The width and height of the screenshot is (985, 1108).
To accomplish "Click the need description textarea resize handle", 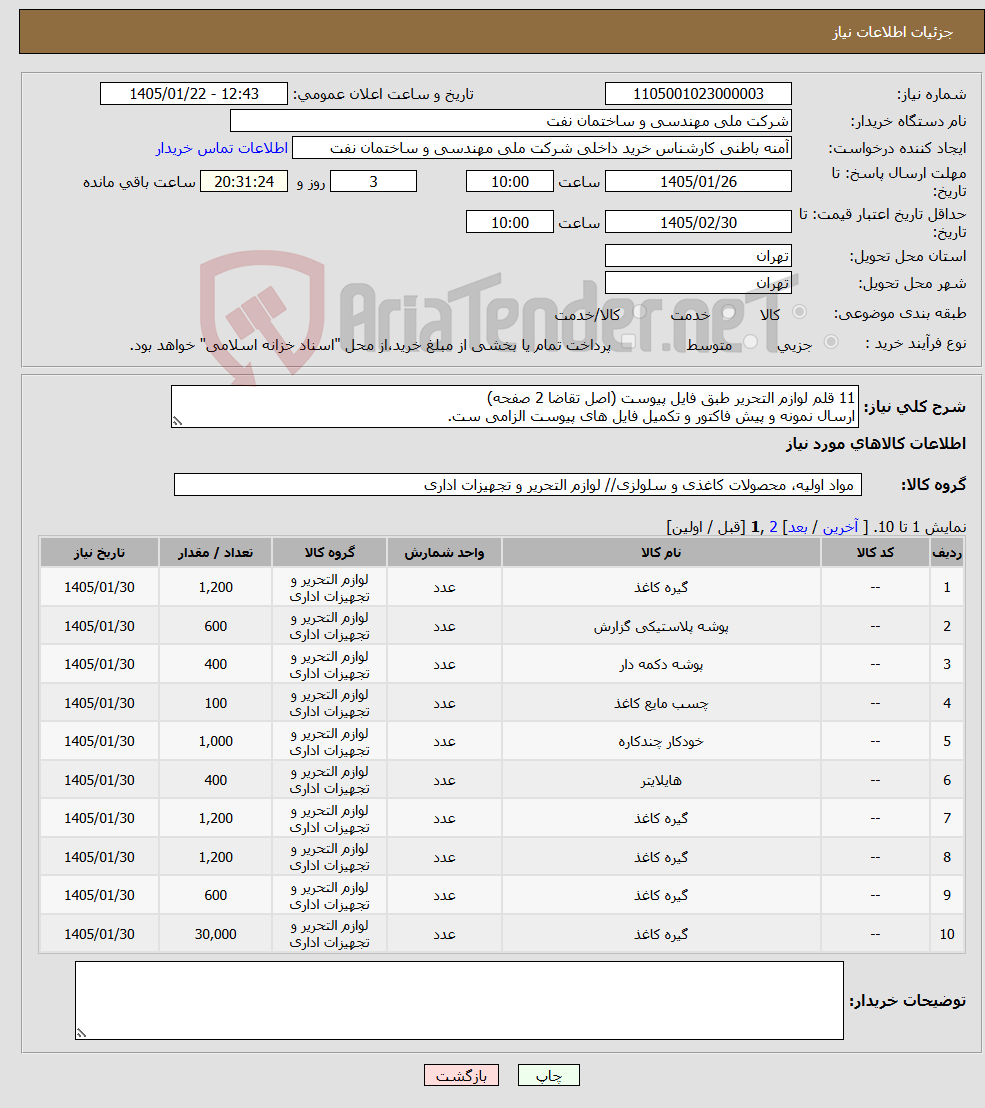I will 177,421.
